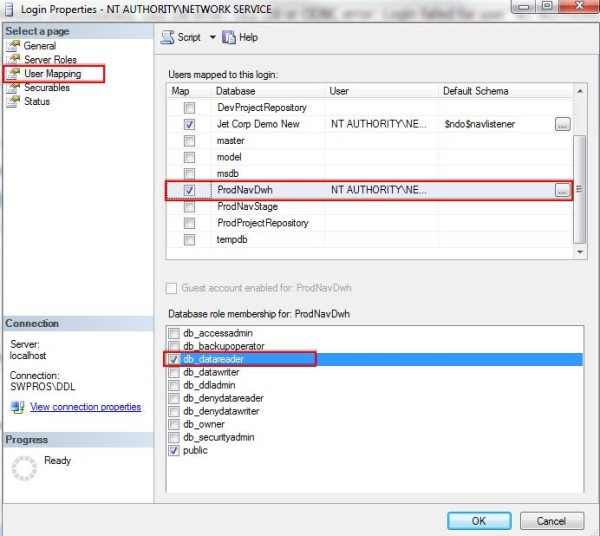
Task: Open the Script dropdown arrow
Action: point(212,37)
